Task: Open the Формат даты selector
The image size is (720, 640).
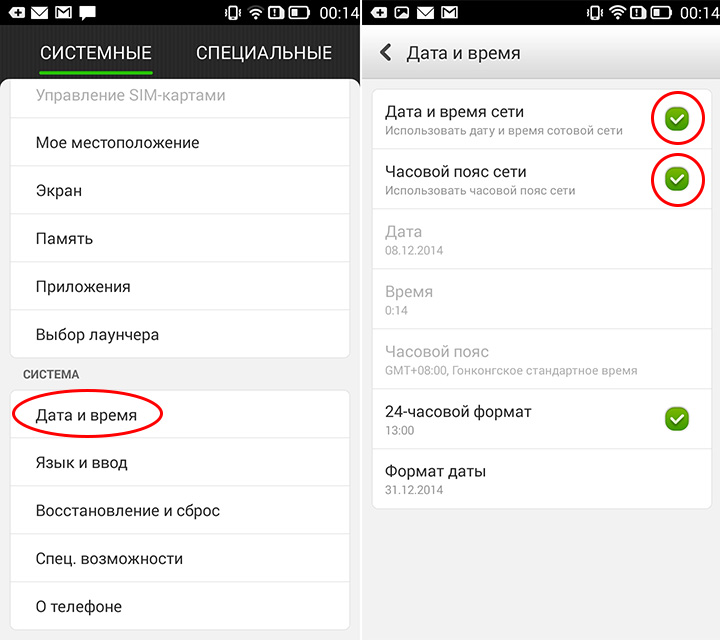Action: click(x=541, y=479)
